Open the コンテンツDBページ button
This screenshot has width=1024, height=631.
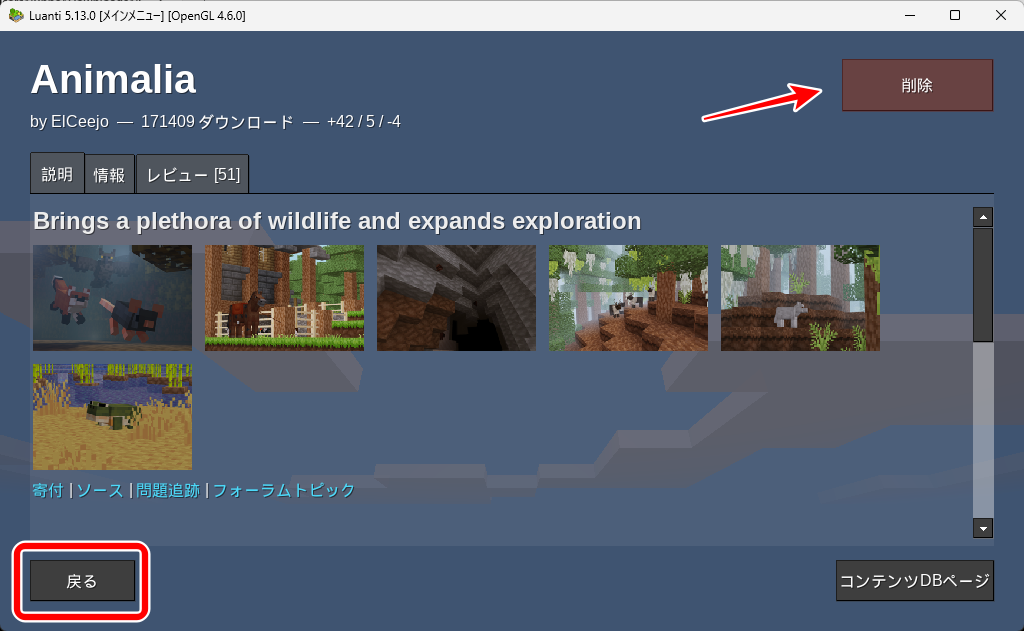click(914, 581)
